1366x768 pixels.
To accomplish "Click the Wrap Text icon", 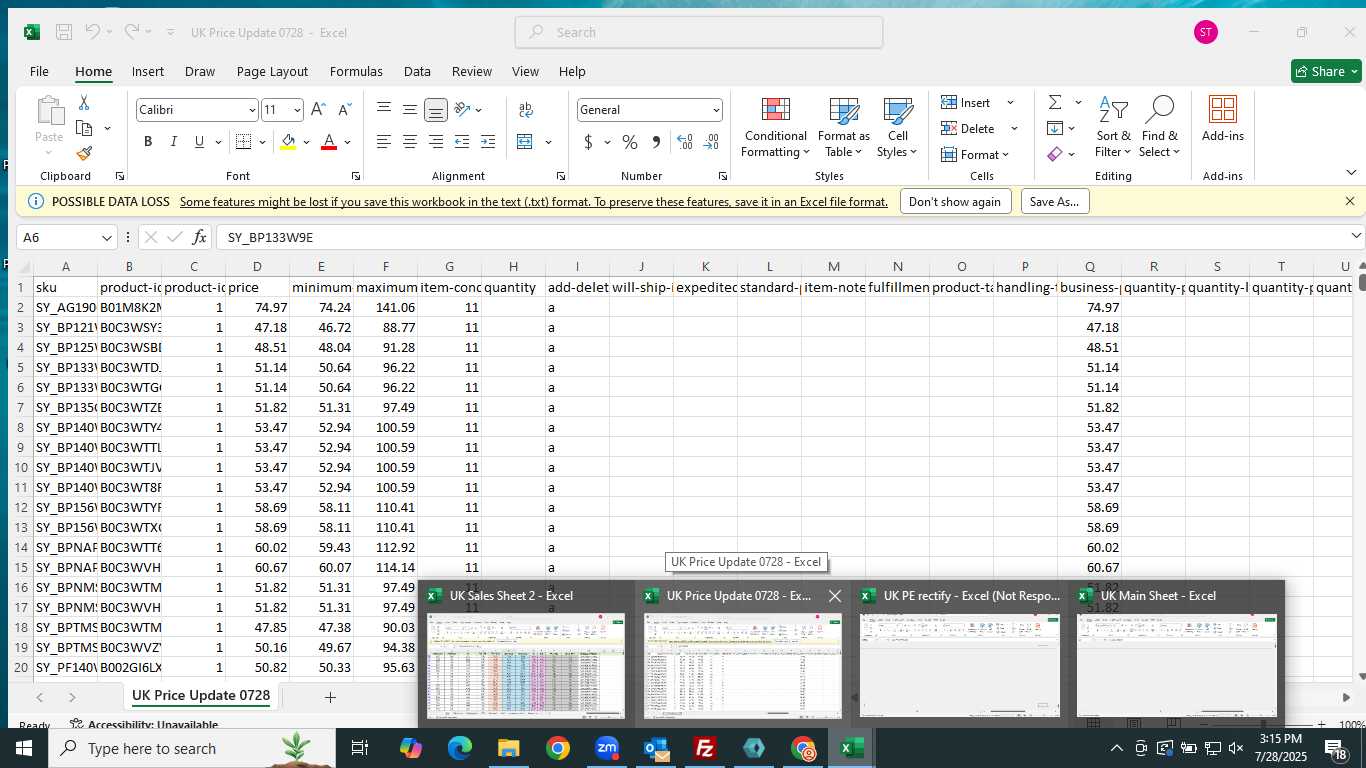I will pyautogui.click(x=526, y=110).
